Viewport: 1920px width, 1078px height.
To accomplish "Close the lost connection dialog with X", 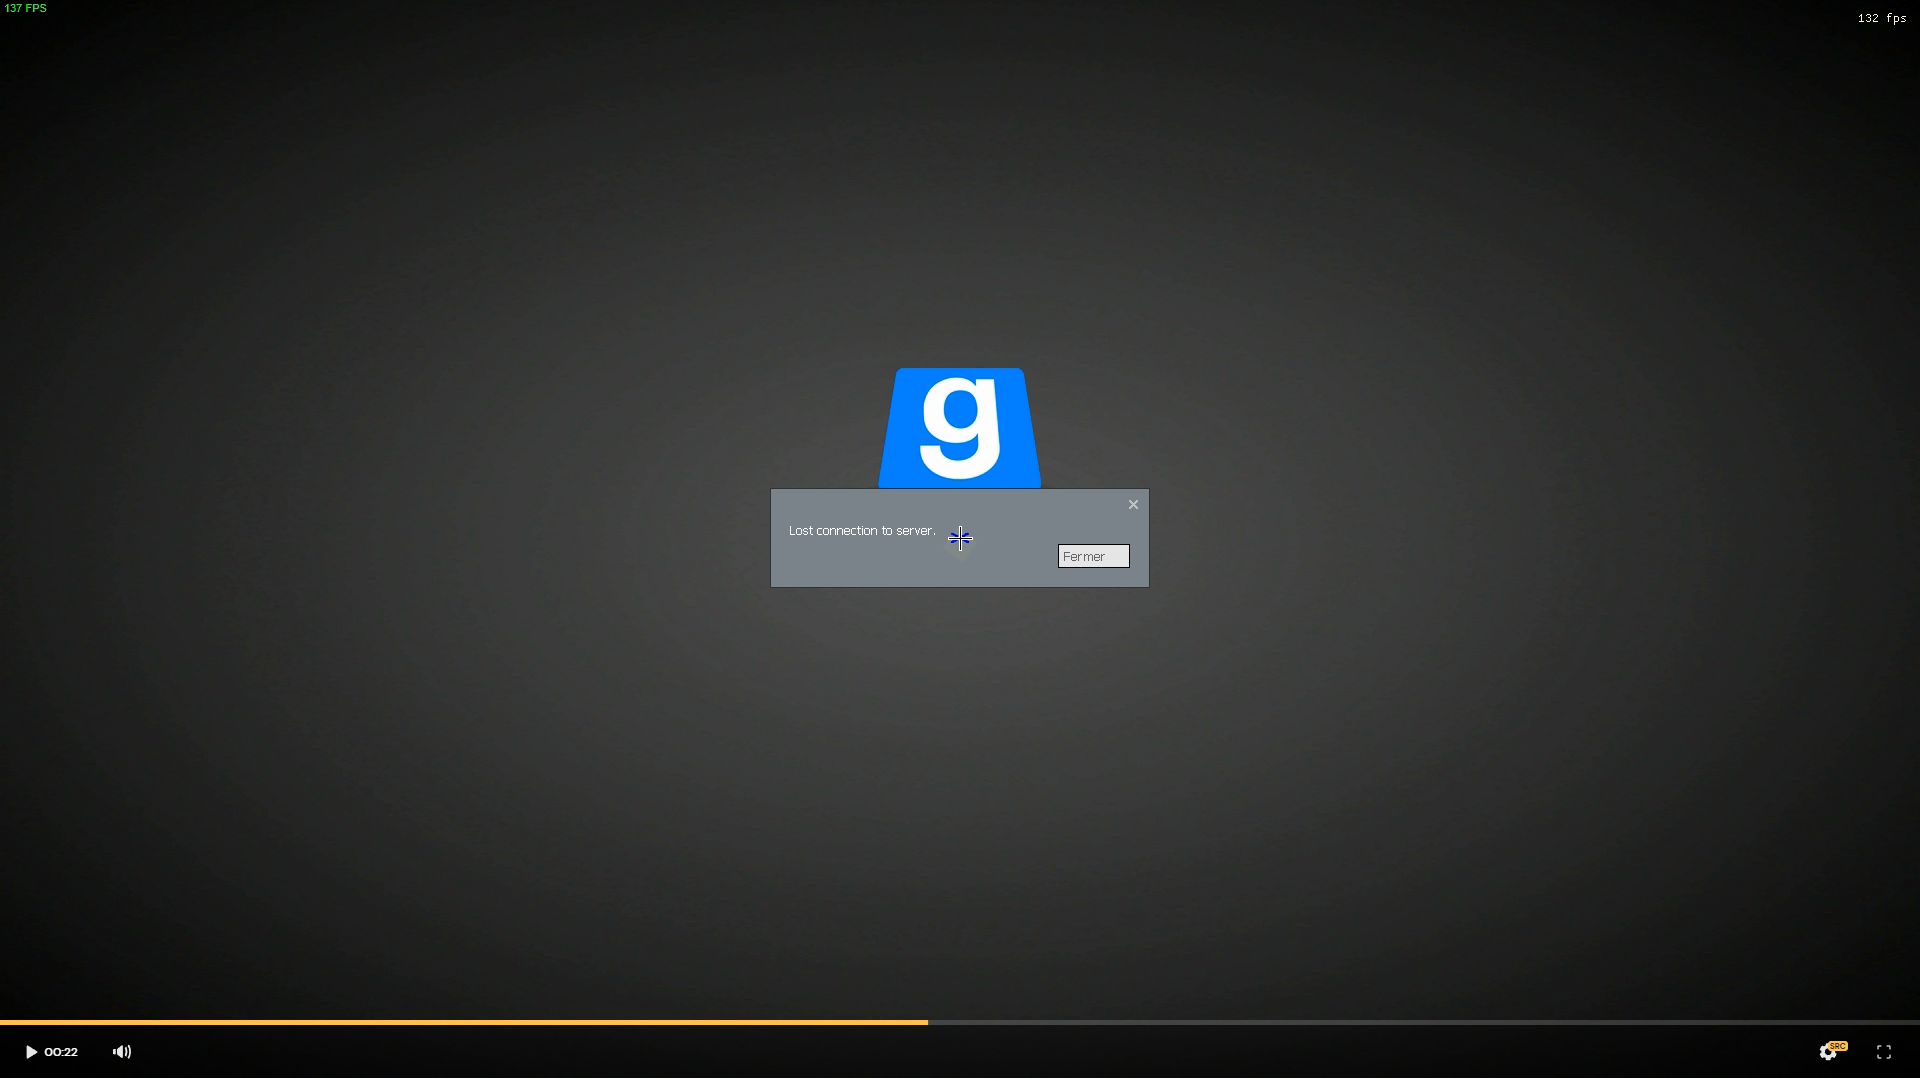I will (x=1133, y=505).
